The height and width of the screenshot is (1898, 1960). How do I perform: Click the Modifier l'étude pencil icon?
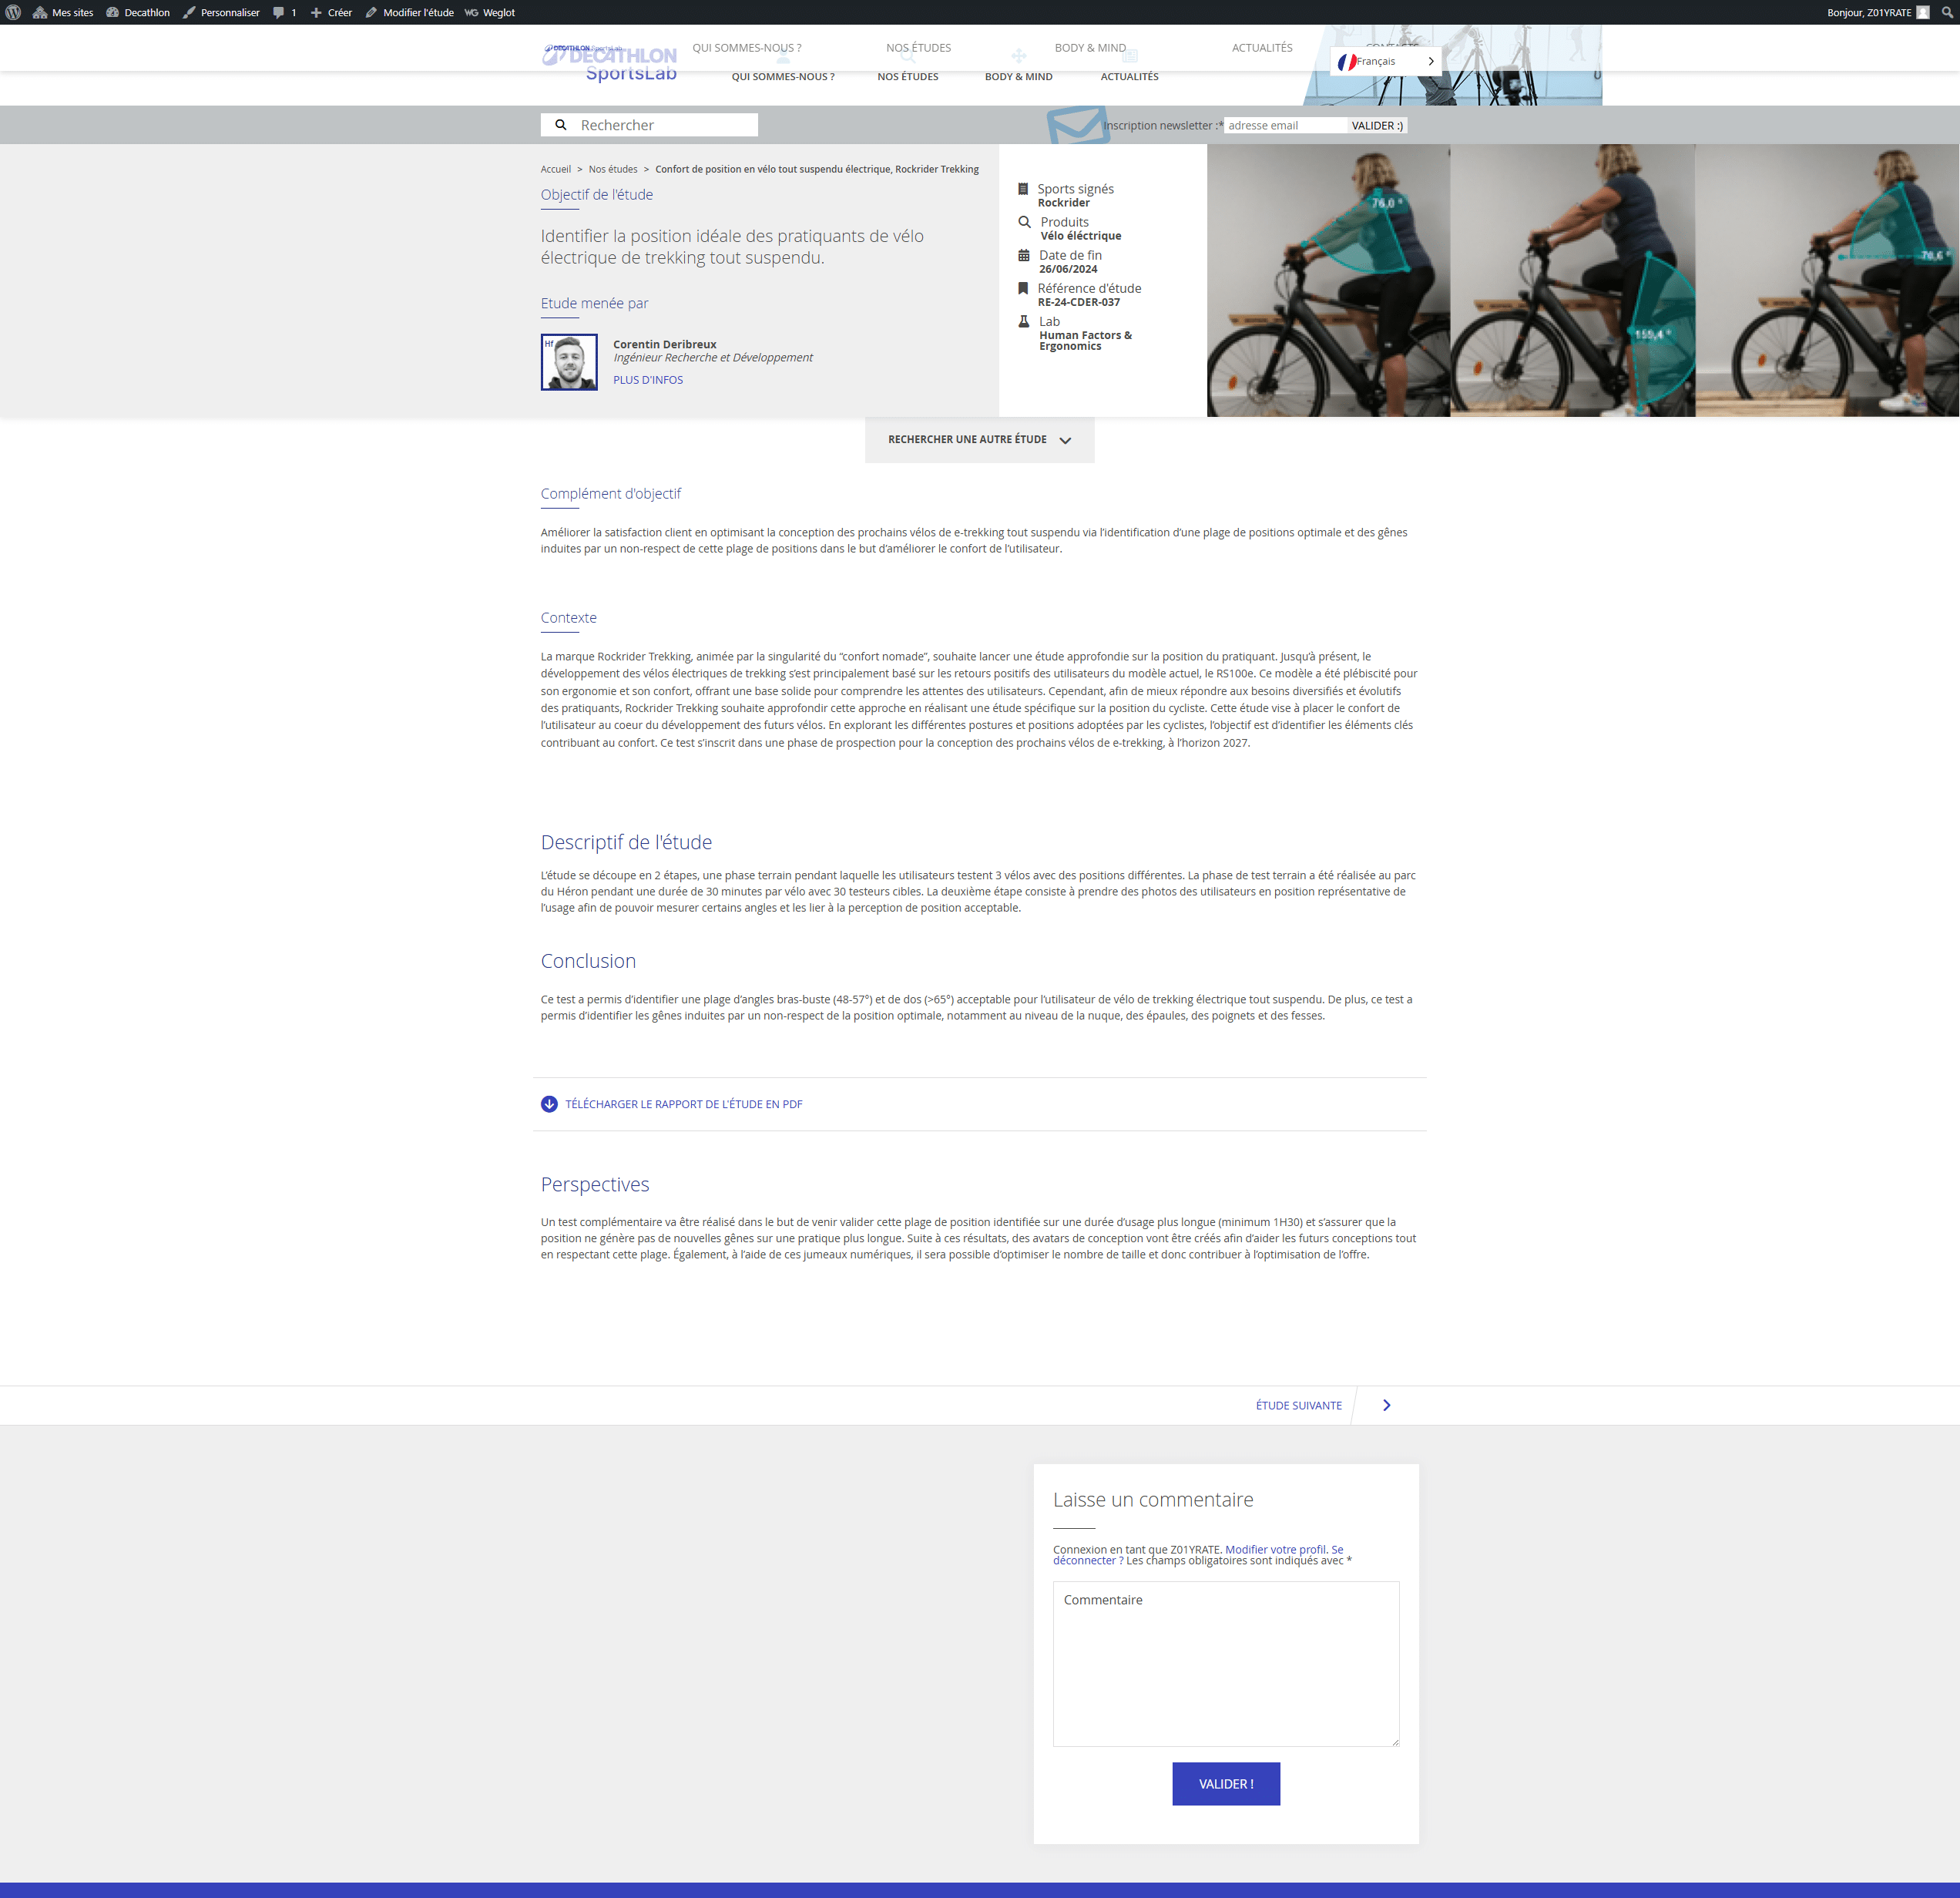pyautogui.click(x=371, y=12)
